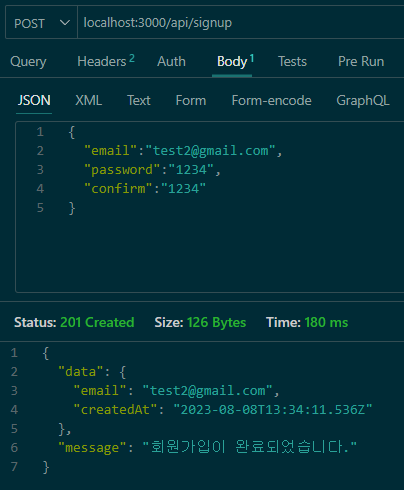The image size is (404, 490).
Task: Open the POST method dropdown
Action: click(x=42, y=23)
